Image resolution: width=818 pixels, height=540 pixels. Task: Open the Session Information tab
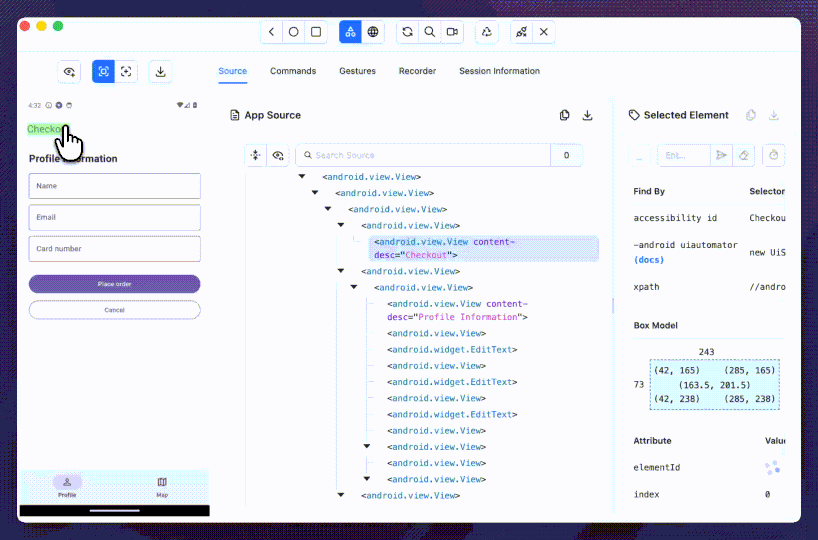point(499,71)
